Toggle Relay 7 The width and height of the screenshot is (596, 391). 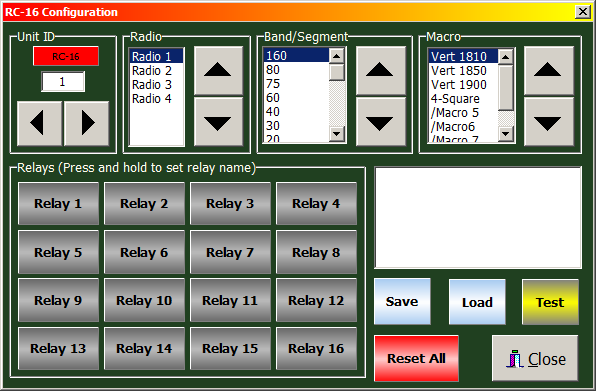tap(230, 252)
